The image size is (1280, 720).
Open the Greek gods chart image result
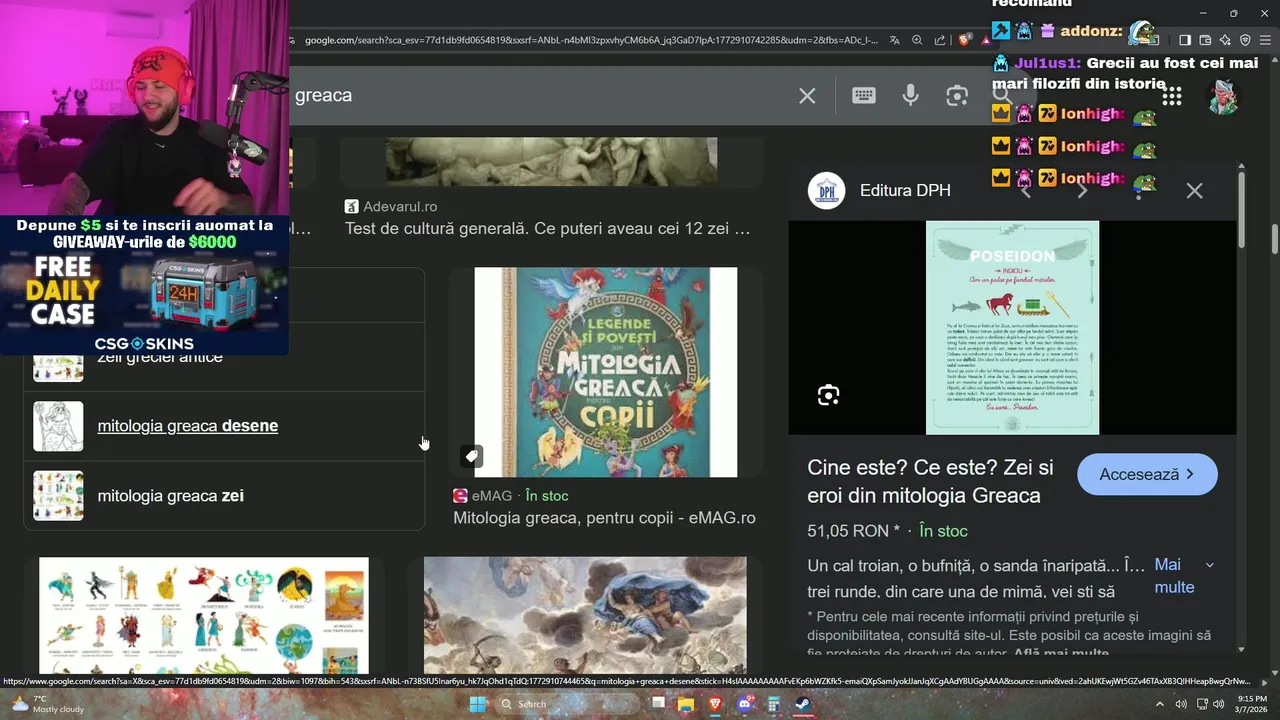coord(204,616)
